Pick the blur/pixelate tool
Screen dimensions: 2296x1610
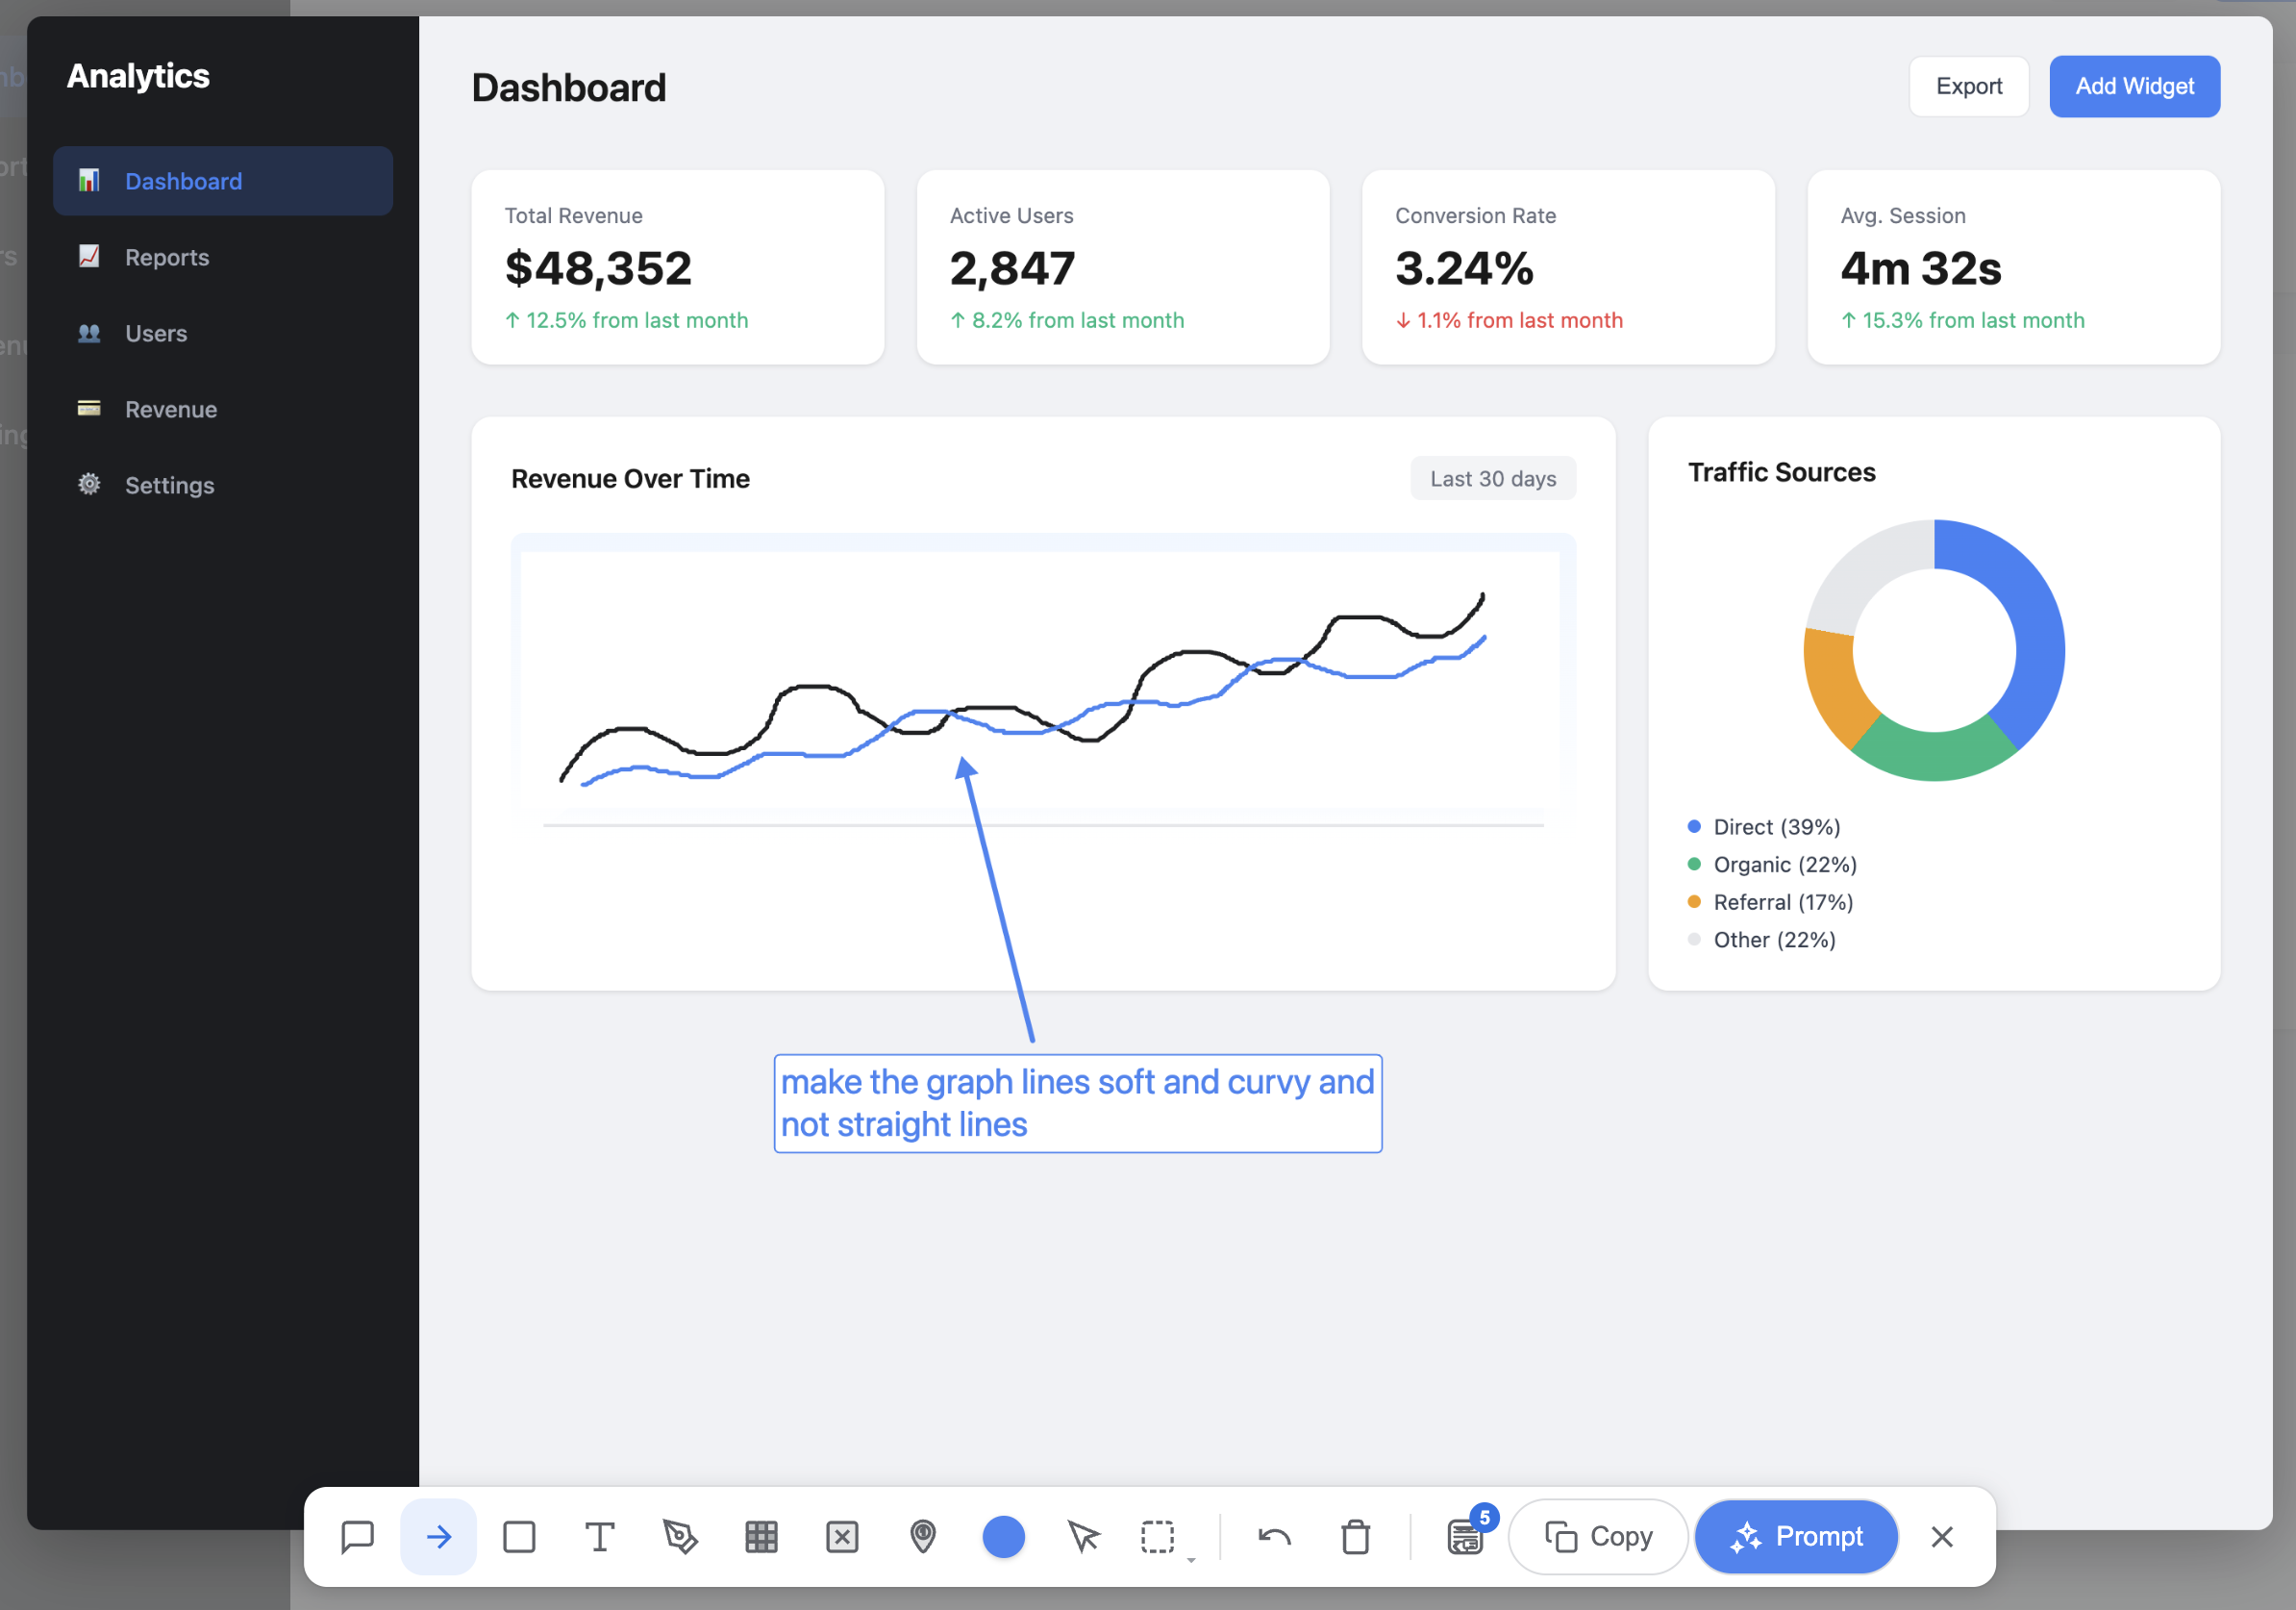point(761,1537)
